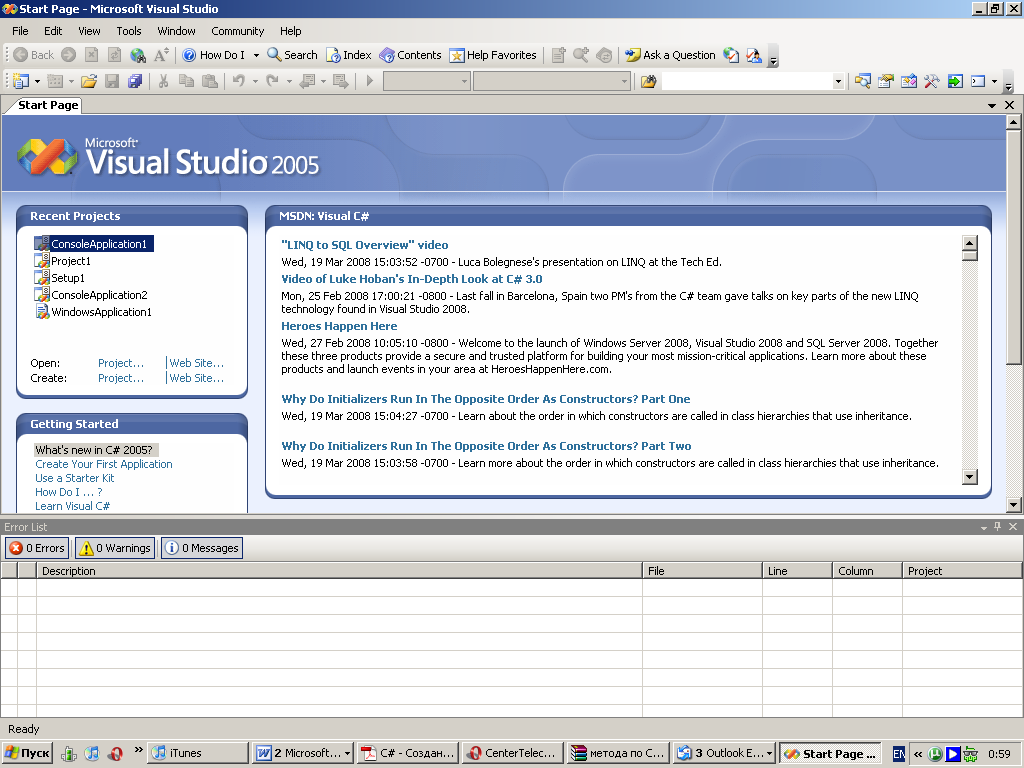Open help Contents

click(x=410, y=55)
